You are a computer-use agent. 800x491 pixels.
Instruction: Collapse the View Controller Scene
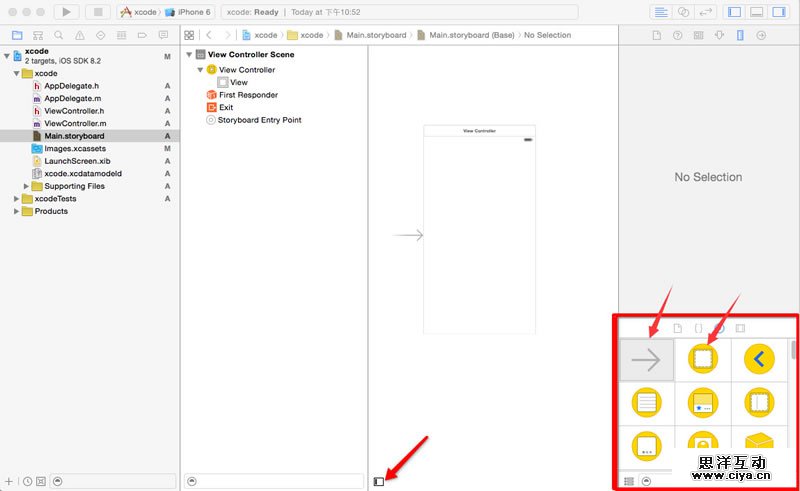(x=189, y=55)
